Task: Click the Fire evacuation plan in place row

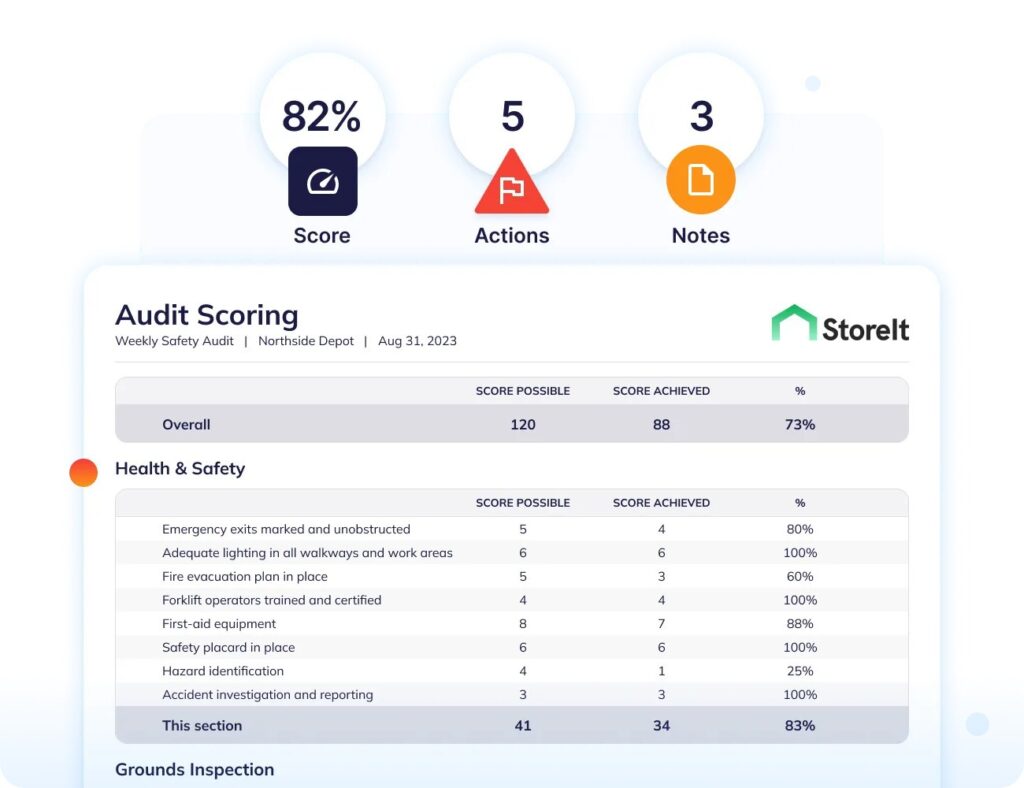Action: click(x=511, y=576)
